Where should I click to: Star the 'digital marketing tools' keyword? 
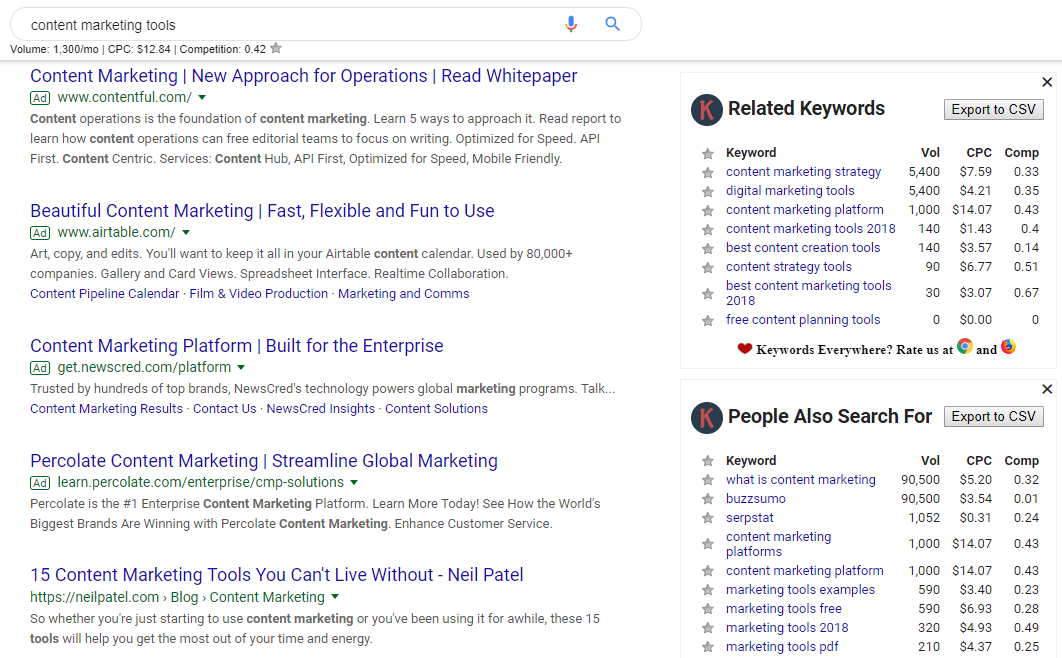point(708,192)
